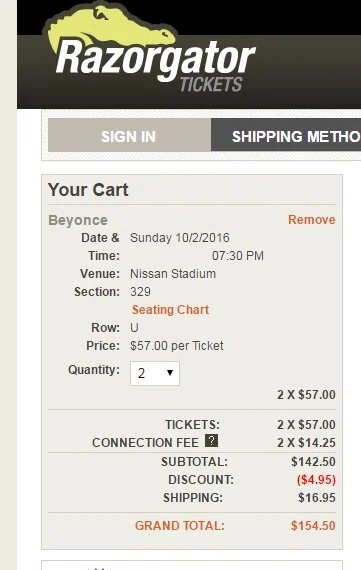This screenshot has width=361, height=570.
Task: Click the Nissan Stadium venue text
Action: [x=173, y=274]
